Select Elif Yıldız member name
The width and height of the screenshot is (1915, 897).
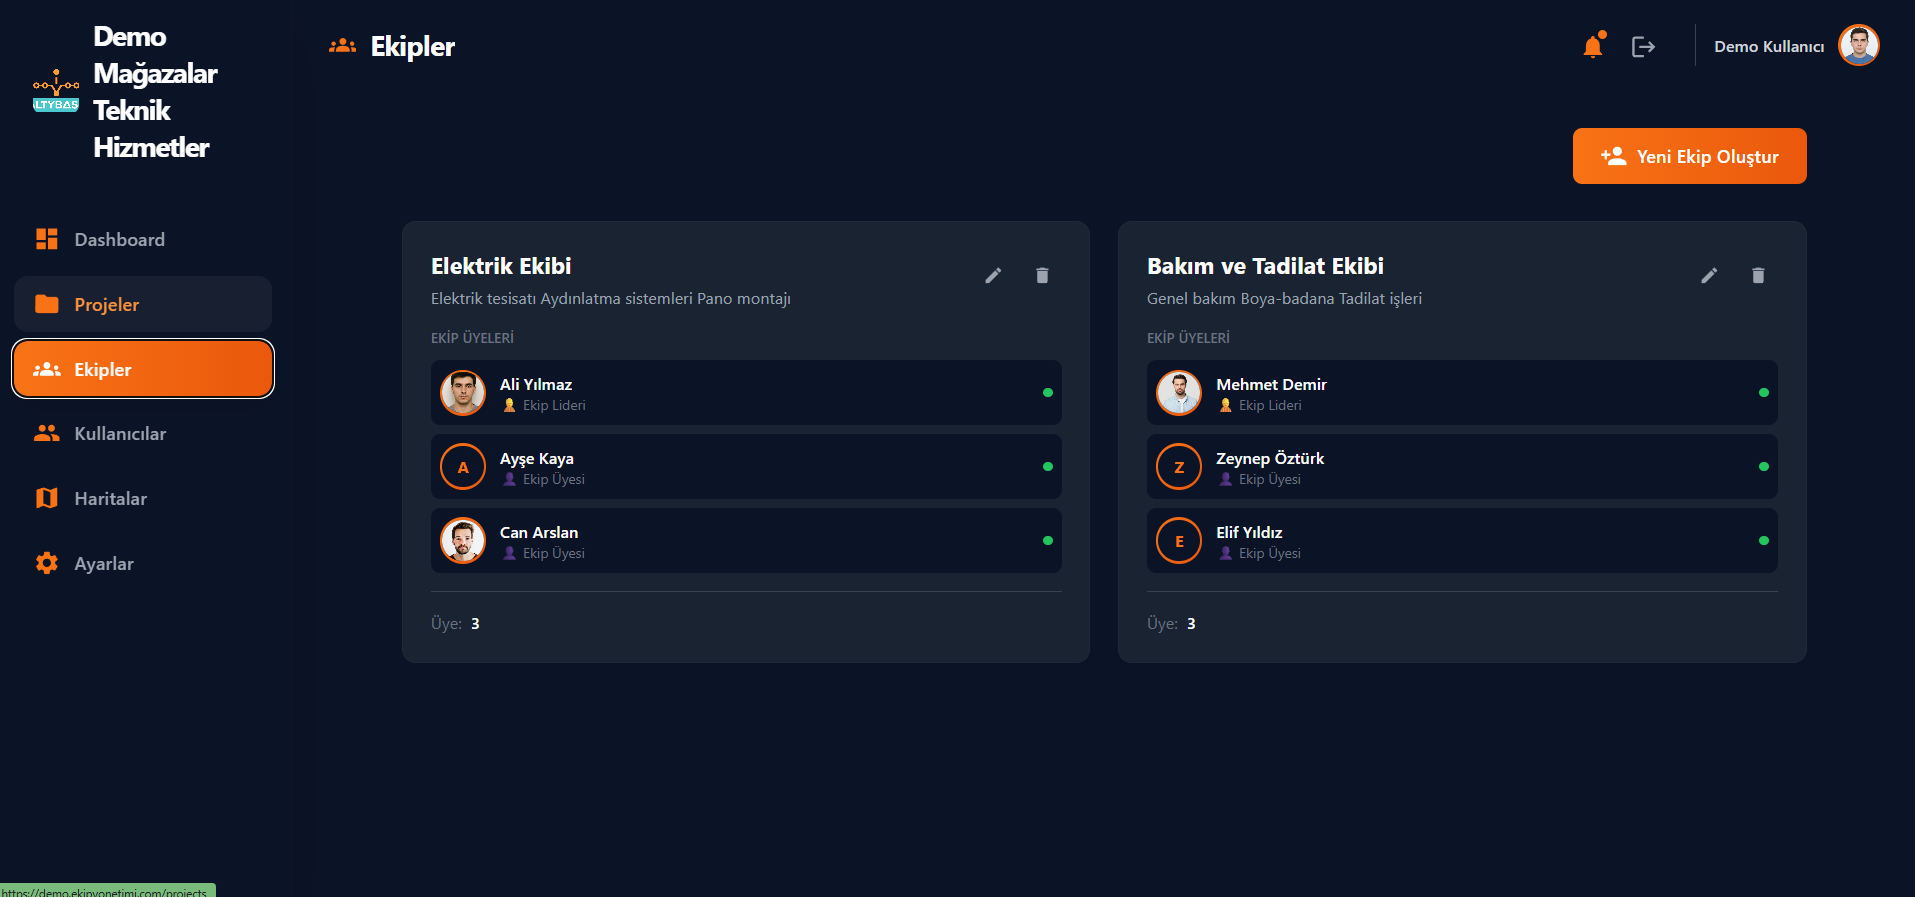click(x=1249, y=532)
